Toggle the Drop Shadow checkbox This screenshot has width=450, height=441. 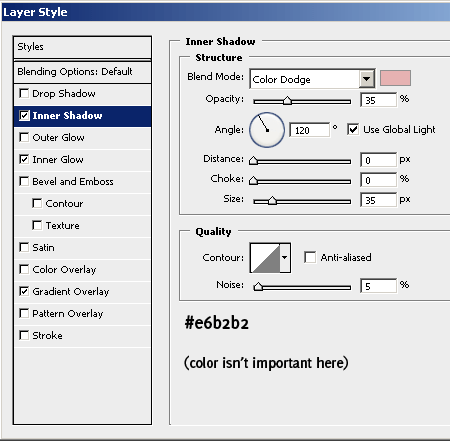(24, 93)
